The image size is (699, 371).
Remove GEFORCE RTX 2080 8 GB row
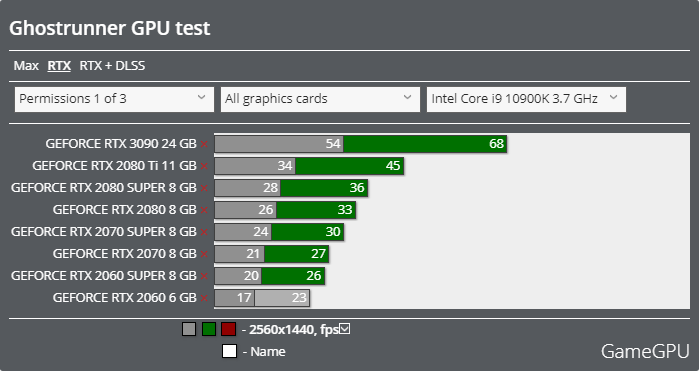204,210
